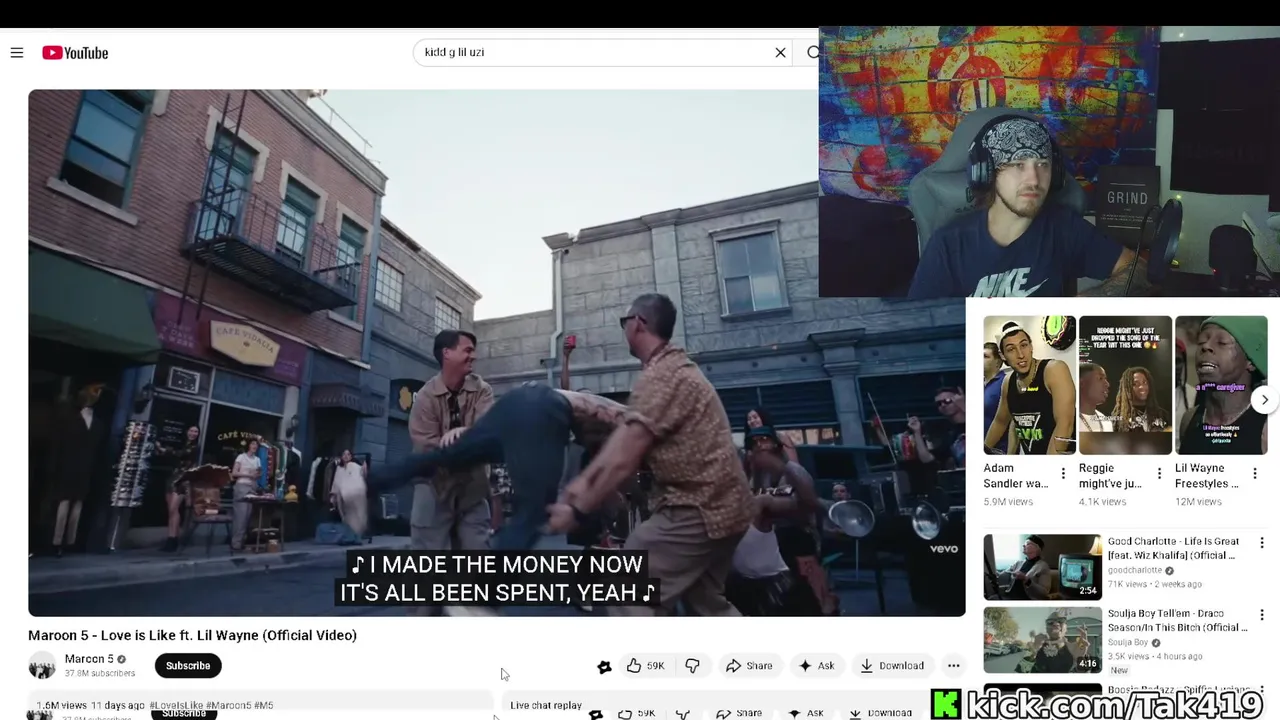Viewport: 1280px width, 720px height.
Task: Open options menu for Reggie short
Action: point(1159,474)
